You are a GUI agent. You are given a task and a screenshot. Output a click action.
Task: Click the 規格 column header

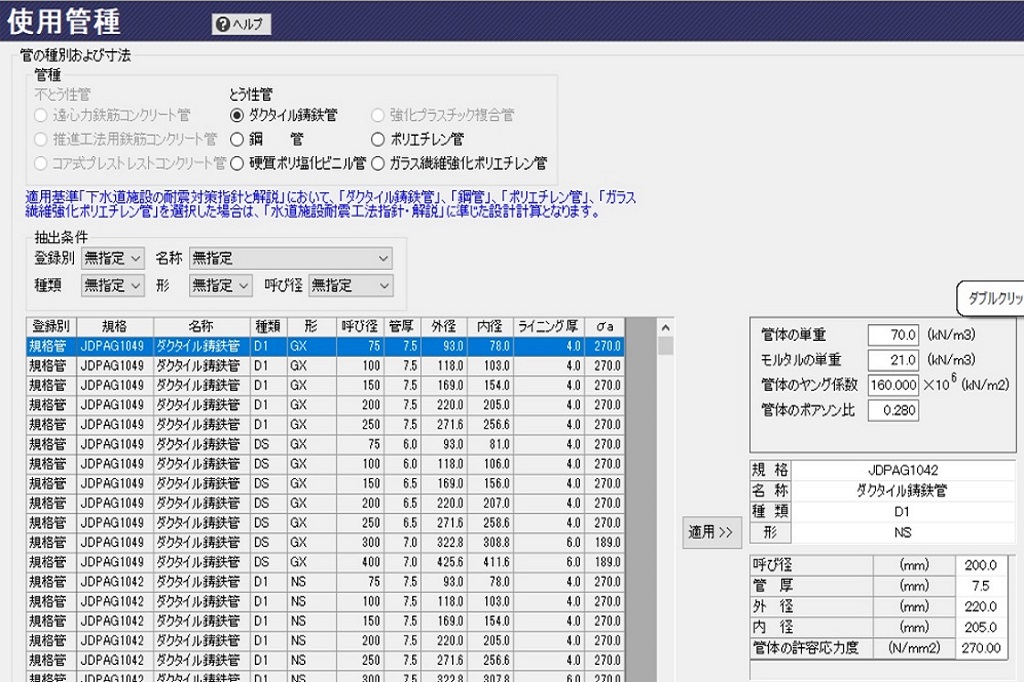tap(114, 327)
